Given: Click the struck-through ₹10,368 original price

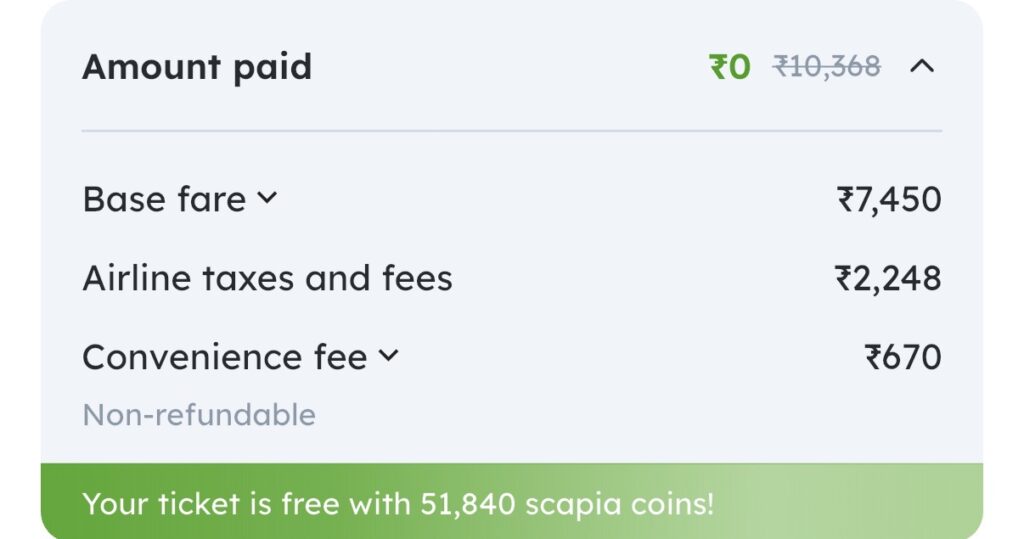Looking at the screenshot, I should [827, 67].
